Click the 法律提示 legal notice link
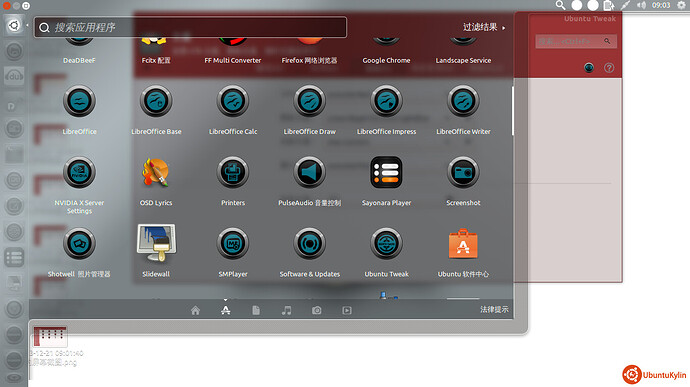The width and height of the screenshot is (690, 387). pyautogui.click(x=494, y=310)
